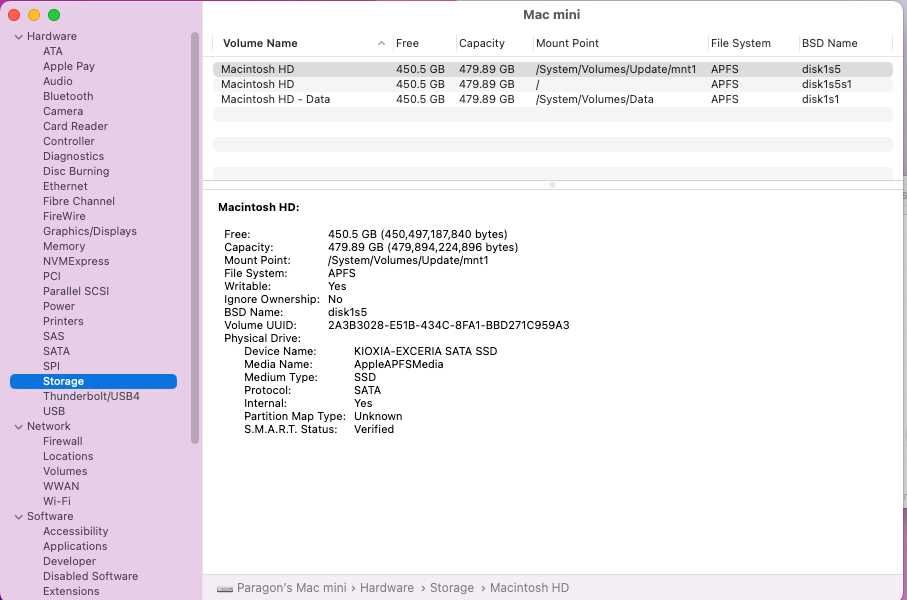Open the Camera hardware entry
This screenshot has height=600, width=907.
tap(63, 111)
